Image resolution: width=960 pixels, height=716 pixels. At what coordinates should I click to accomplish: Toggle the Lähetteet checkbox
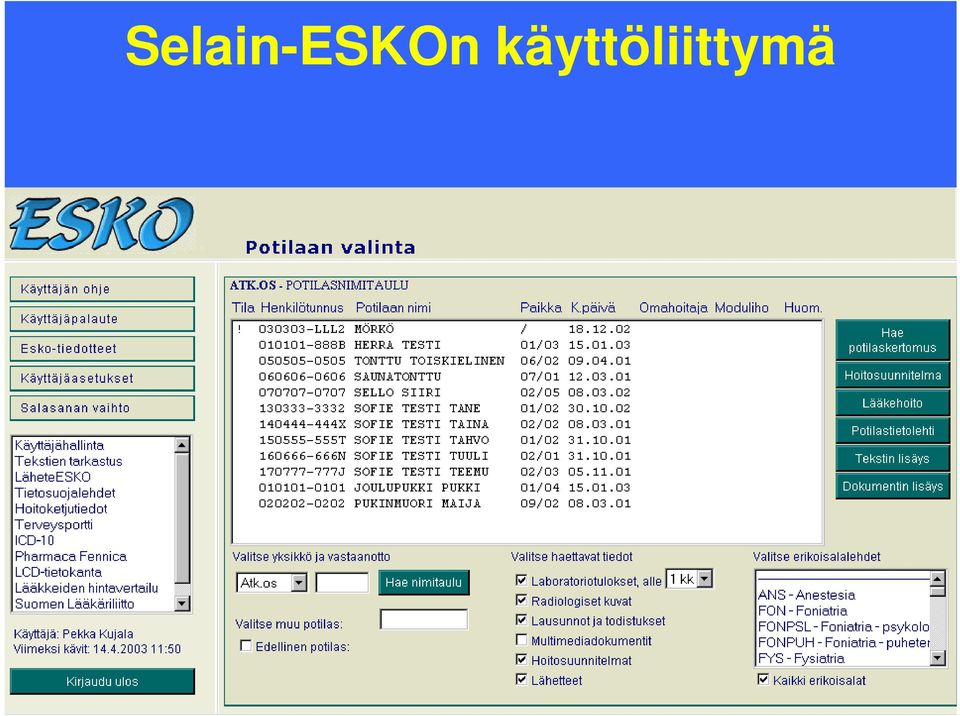522,679
